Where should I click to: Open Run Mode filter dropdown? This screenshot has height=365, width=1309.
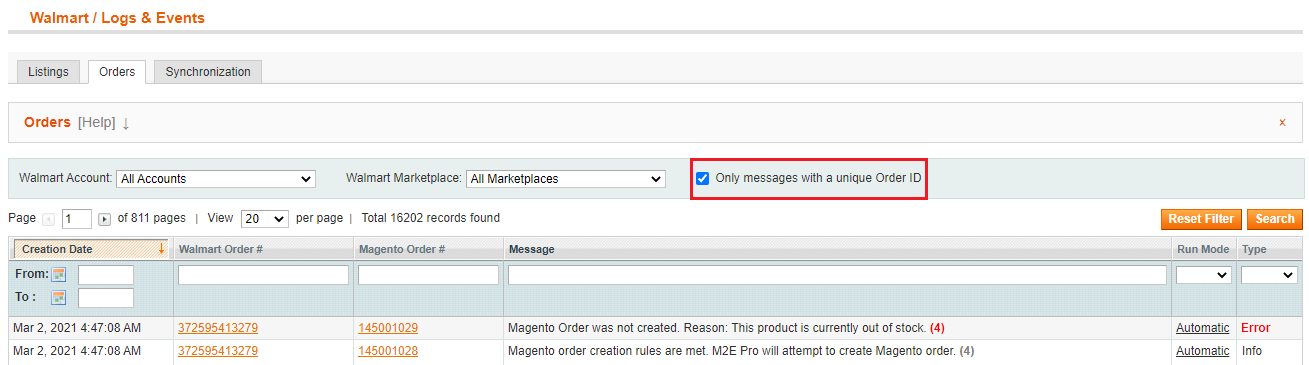click(1203, 275)
